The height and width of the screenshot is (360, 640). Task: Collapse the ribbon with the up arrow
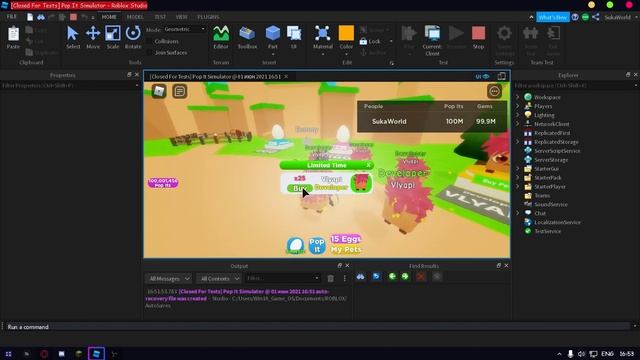click(531, 17)
